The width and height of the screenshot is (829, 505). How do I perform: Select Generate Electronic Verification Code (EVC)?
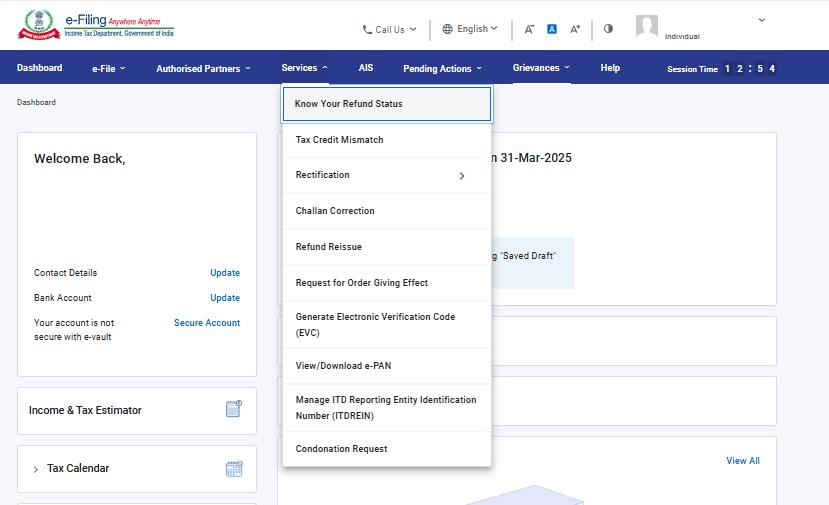pos(387,324)
